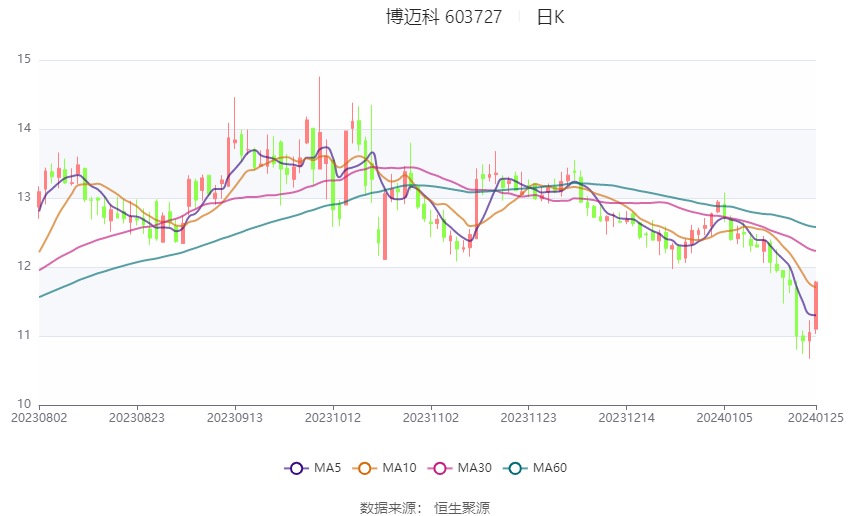Click the y-axis value 13
This screenshot has height=516, width=850.
tap(24, 197)
